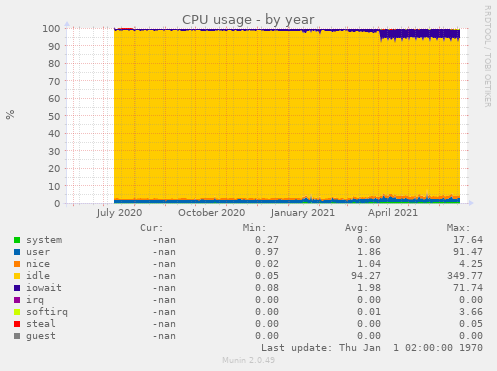Click the 'guest' legend label

(x=41, y=336)
